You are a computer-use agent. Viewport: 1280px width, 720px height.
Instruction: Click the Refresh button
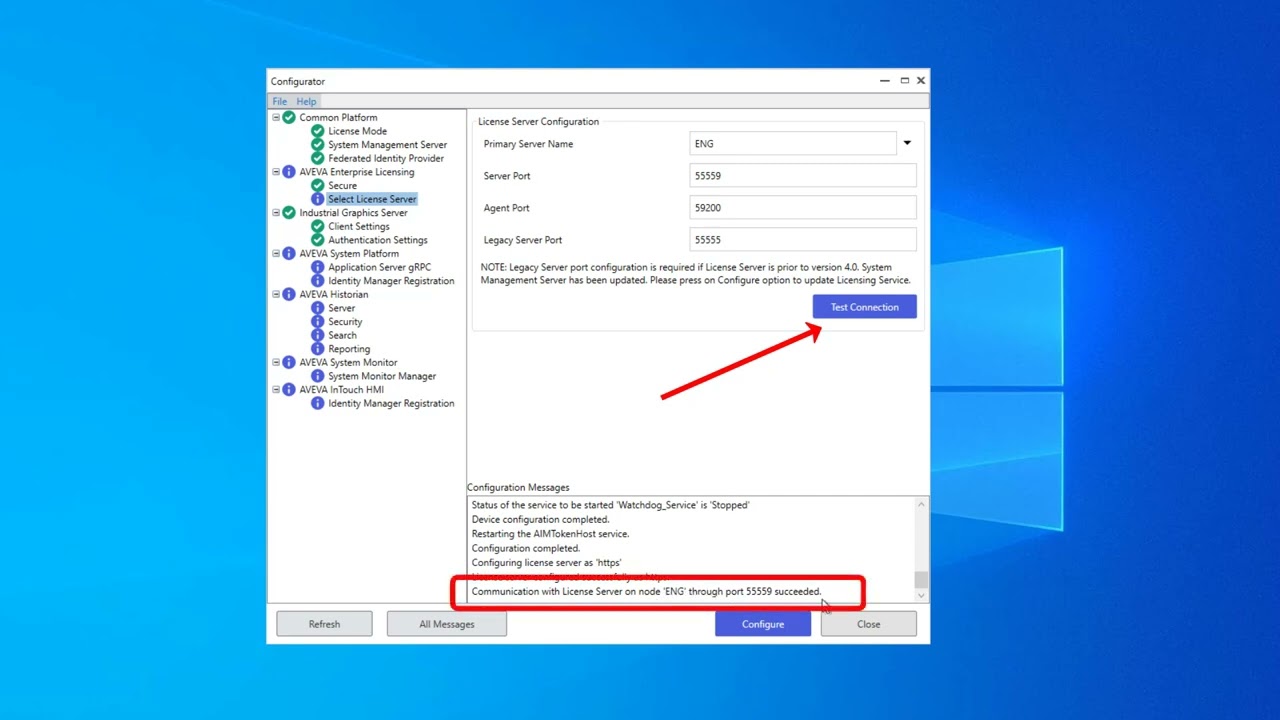324,624
